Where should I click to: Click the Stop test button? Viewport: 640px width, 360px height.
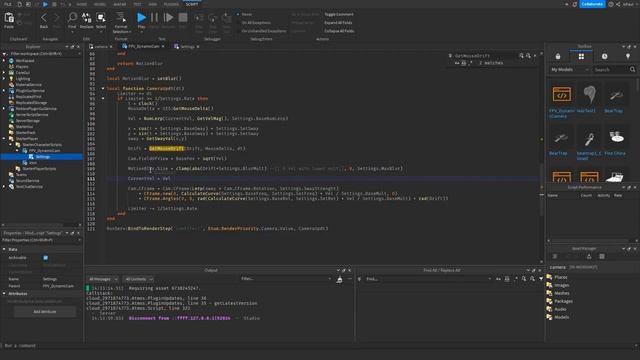[x=183, y=18]
